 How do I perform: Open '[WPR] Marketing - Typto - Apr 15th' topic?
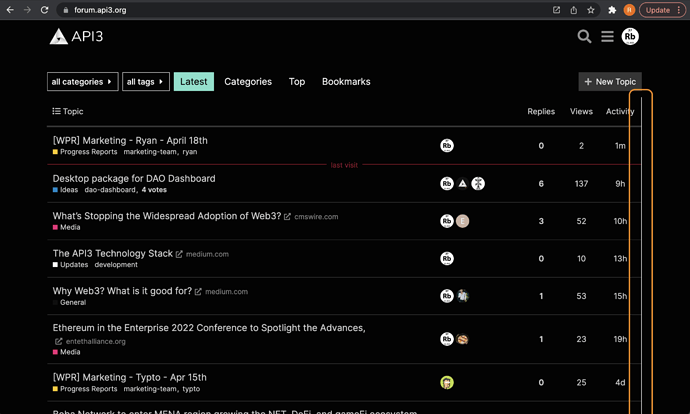coord(130,377)
